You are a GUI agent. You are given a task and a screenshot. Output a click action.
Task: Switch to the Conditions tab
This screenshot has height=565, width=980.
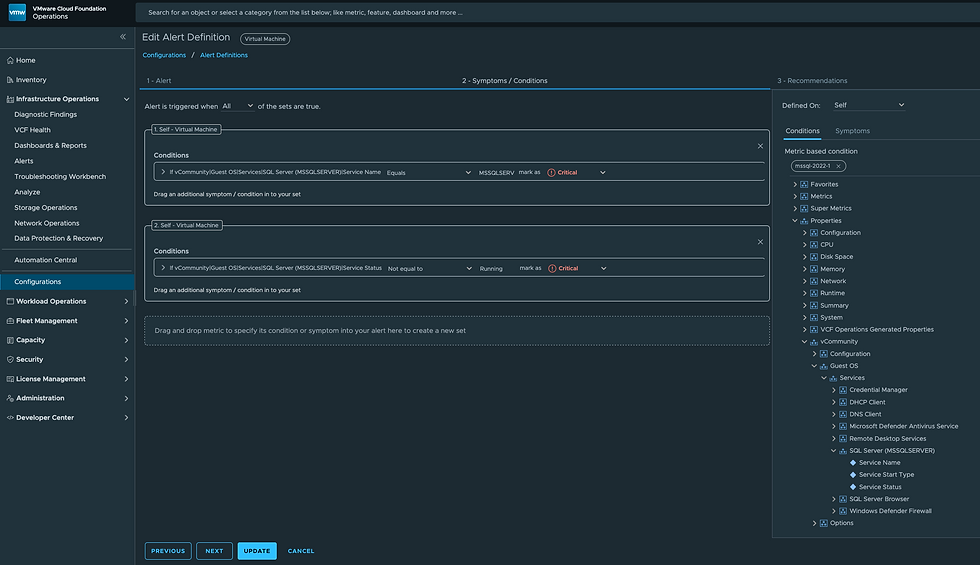point(802,131)
